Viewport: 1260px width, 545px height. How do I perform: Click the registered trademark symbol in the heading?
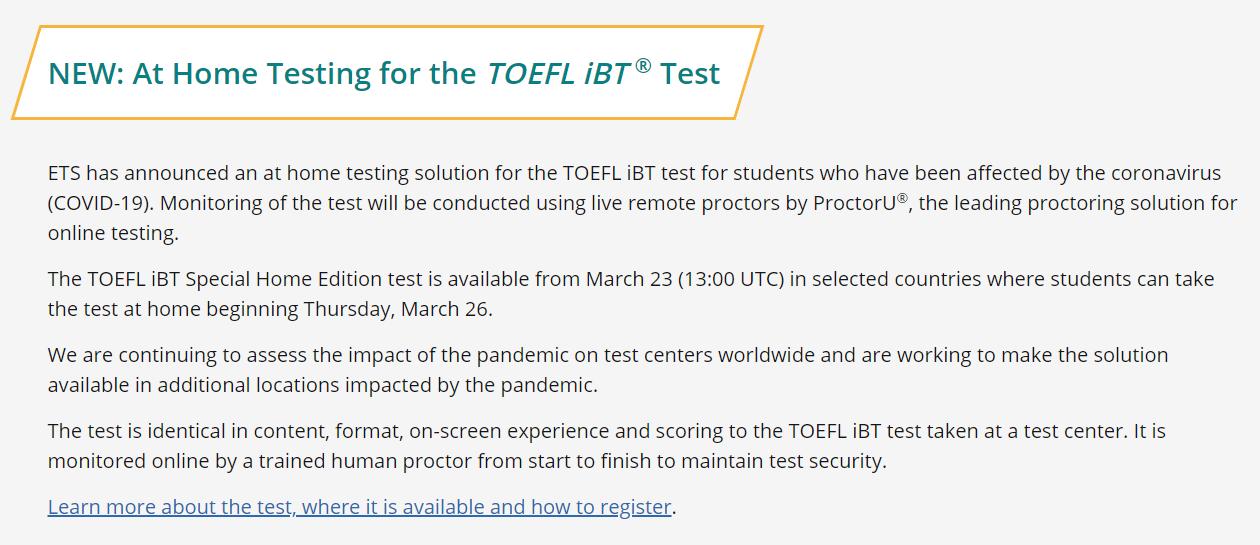[643, 66]
